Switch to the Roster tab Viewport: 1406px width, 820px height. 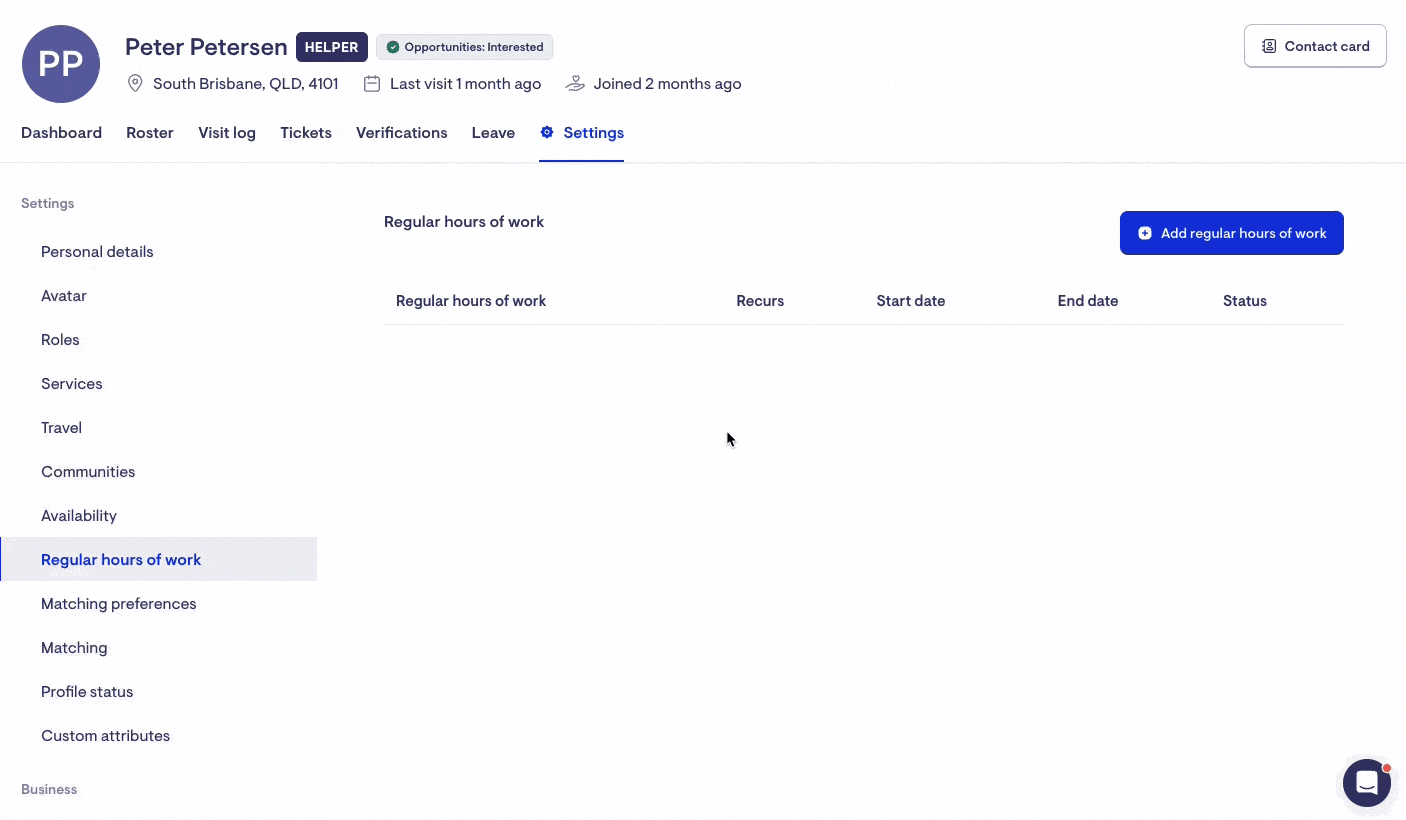coord(150,133)
